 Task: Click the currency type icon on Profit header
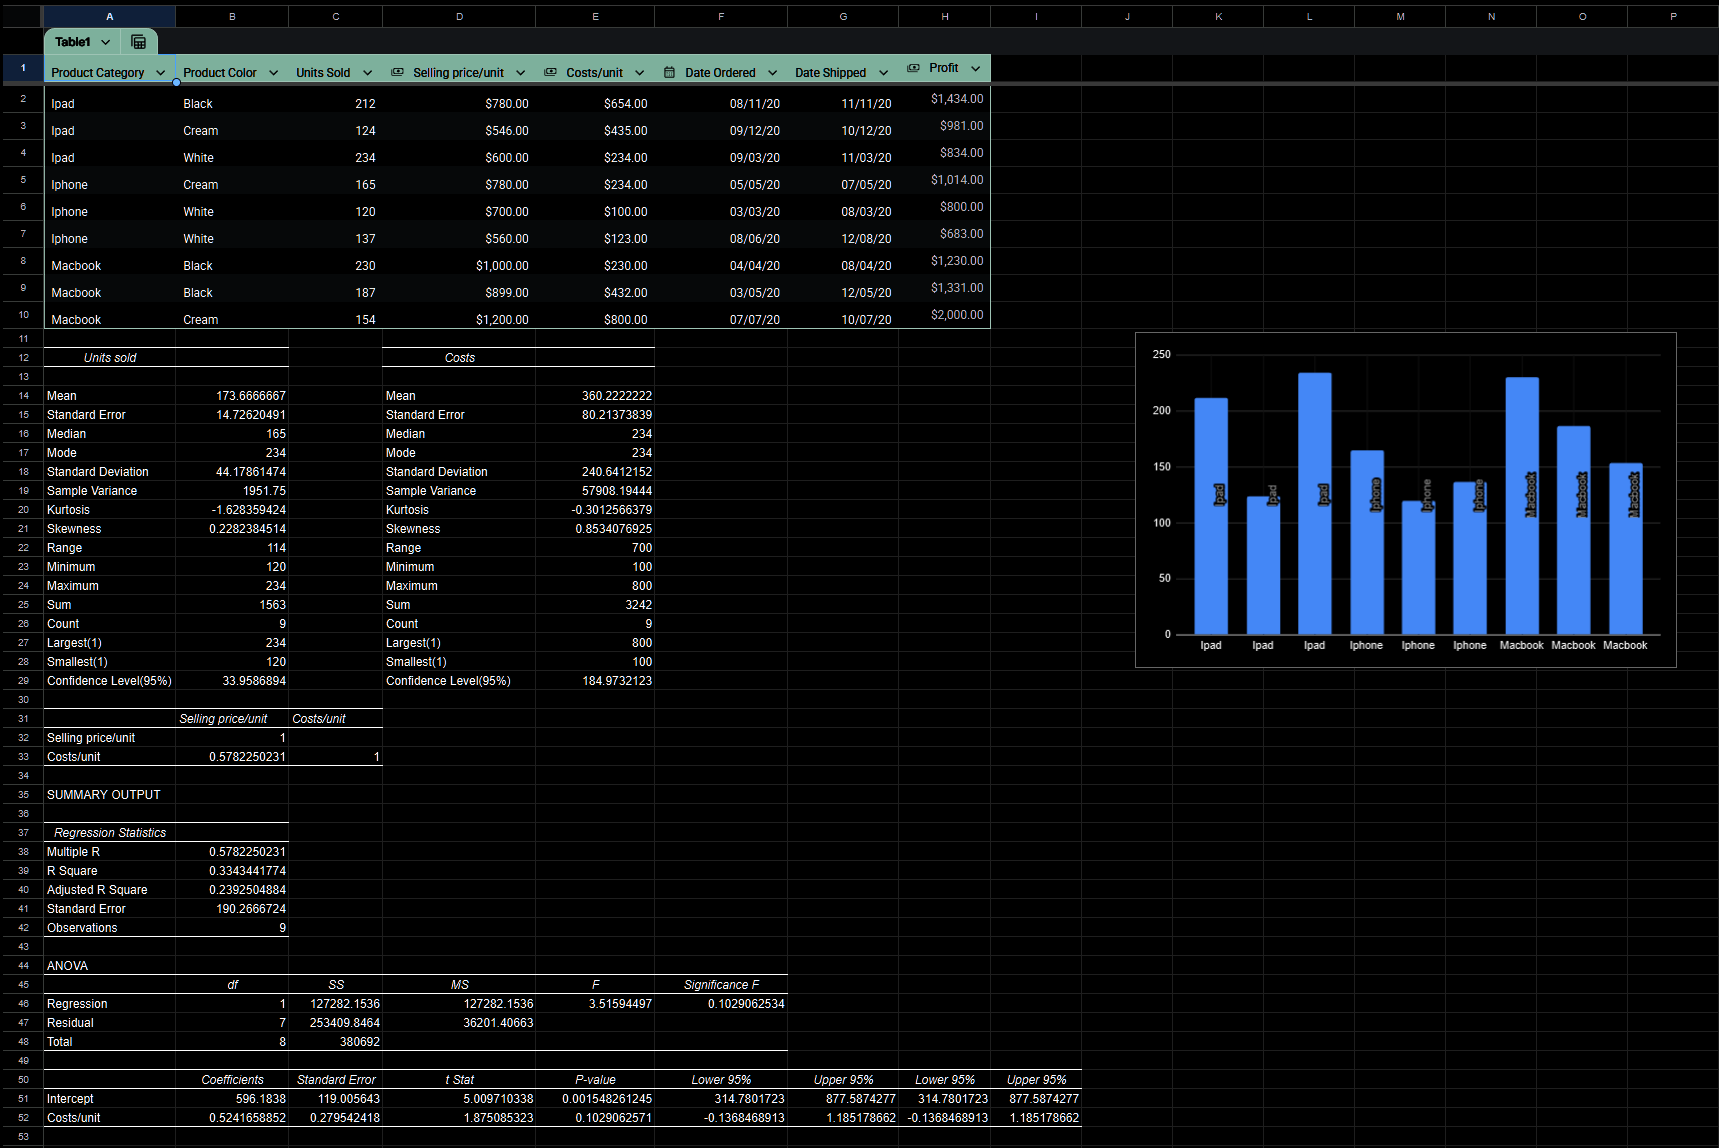[913, 68]
